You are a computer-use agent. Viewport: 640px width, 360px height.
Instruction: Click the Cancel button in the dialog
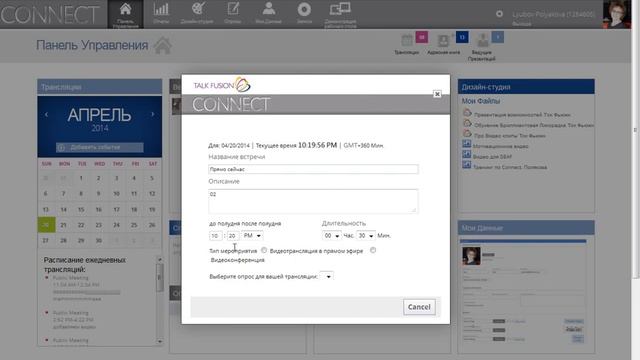[x=419, y=307]
